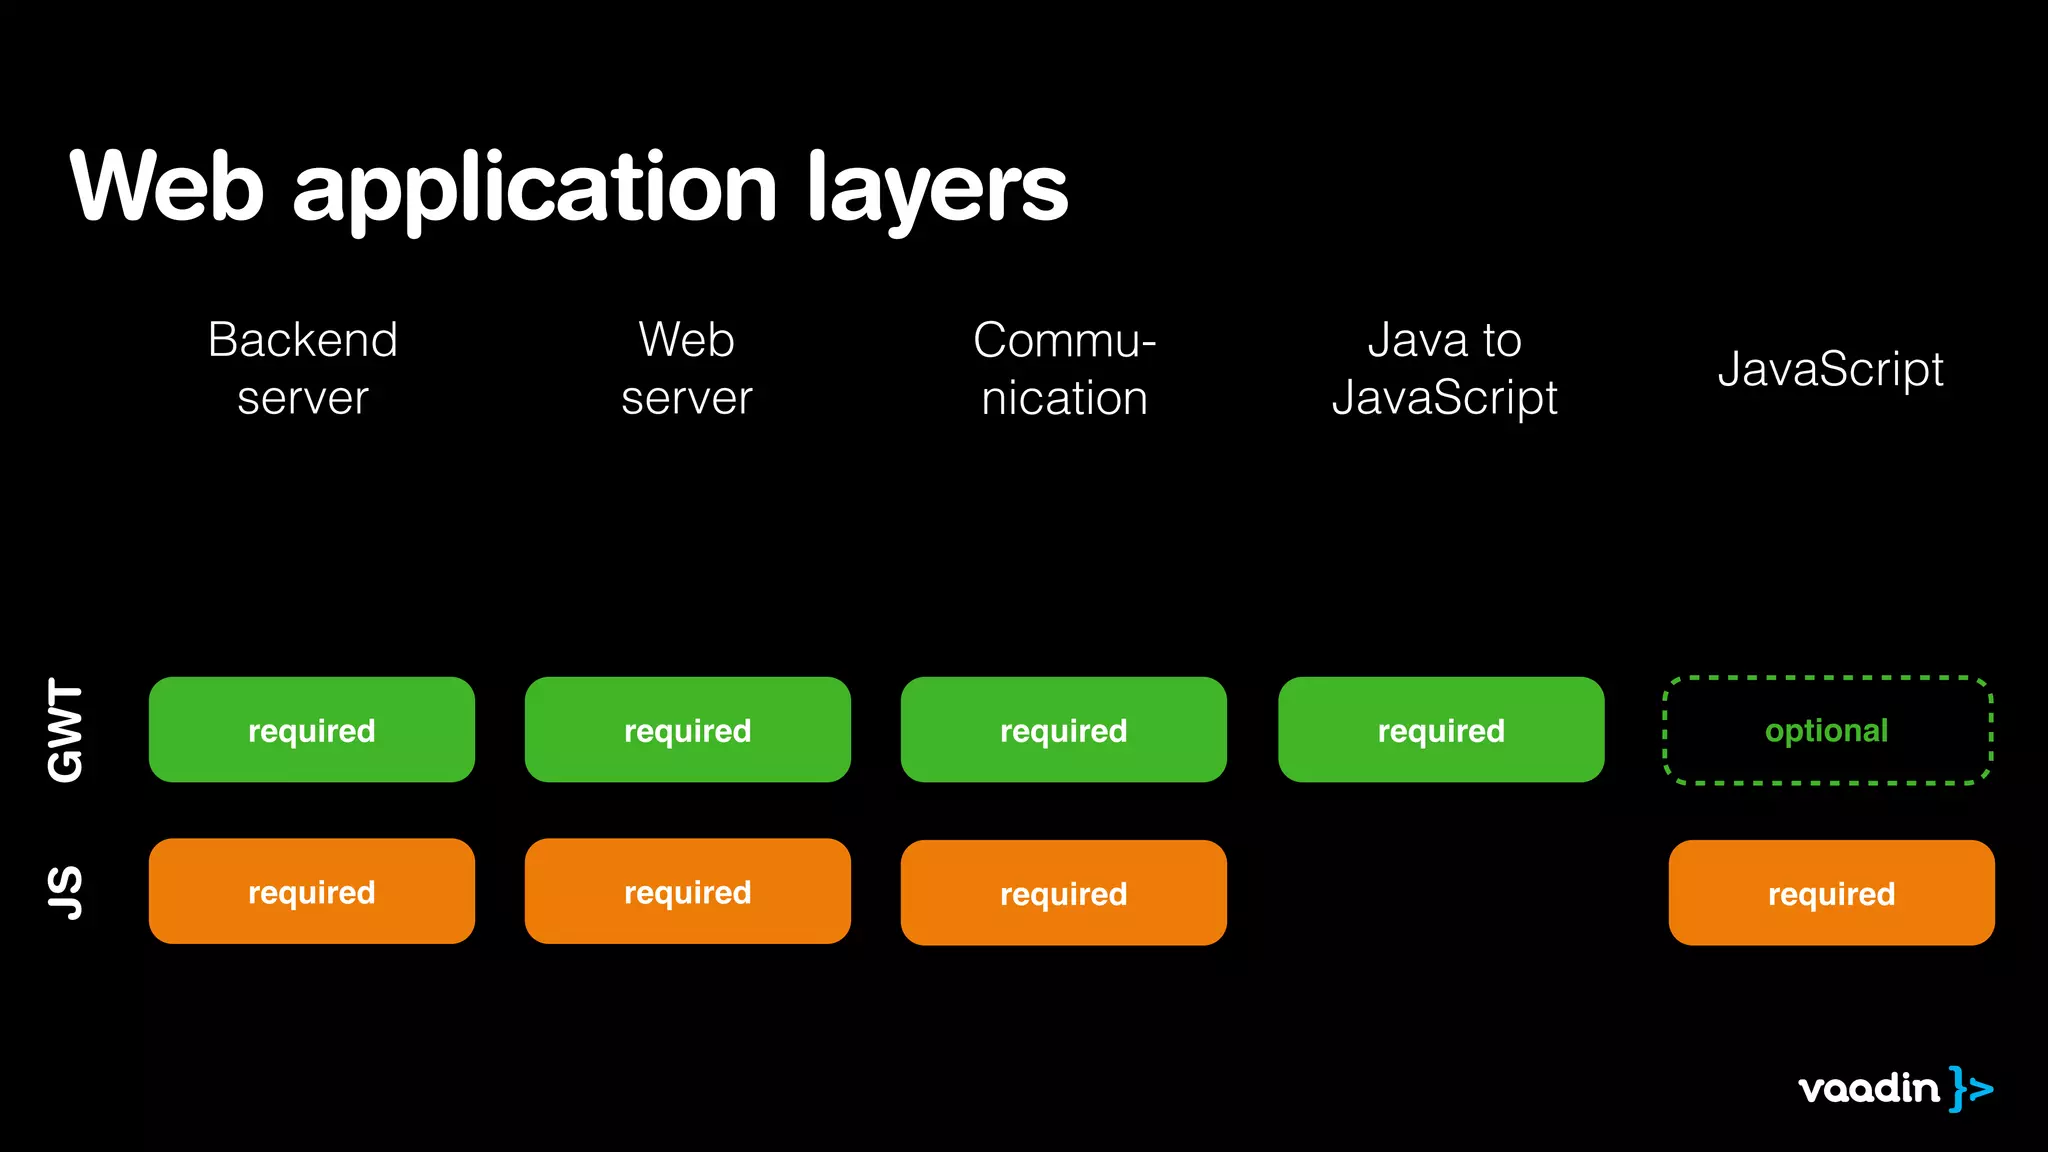The width and height of the screenshot is (2048, 1152).
Task: Click the GWT row label
Action: point(66,730)
